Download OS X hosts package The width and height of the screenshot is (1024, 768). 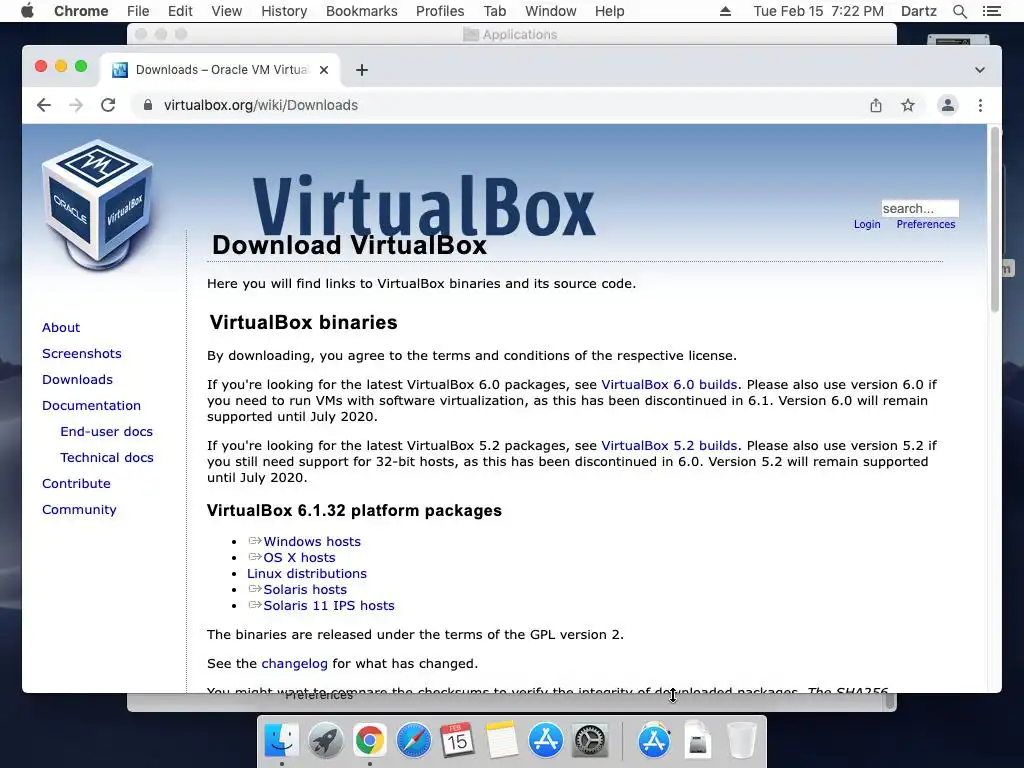(299, 558)
